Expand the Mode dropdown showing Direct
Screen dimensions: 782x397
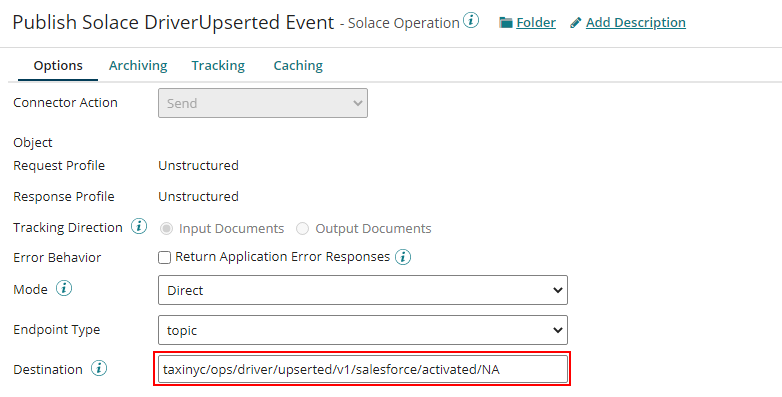coord(363,290)
